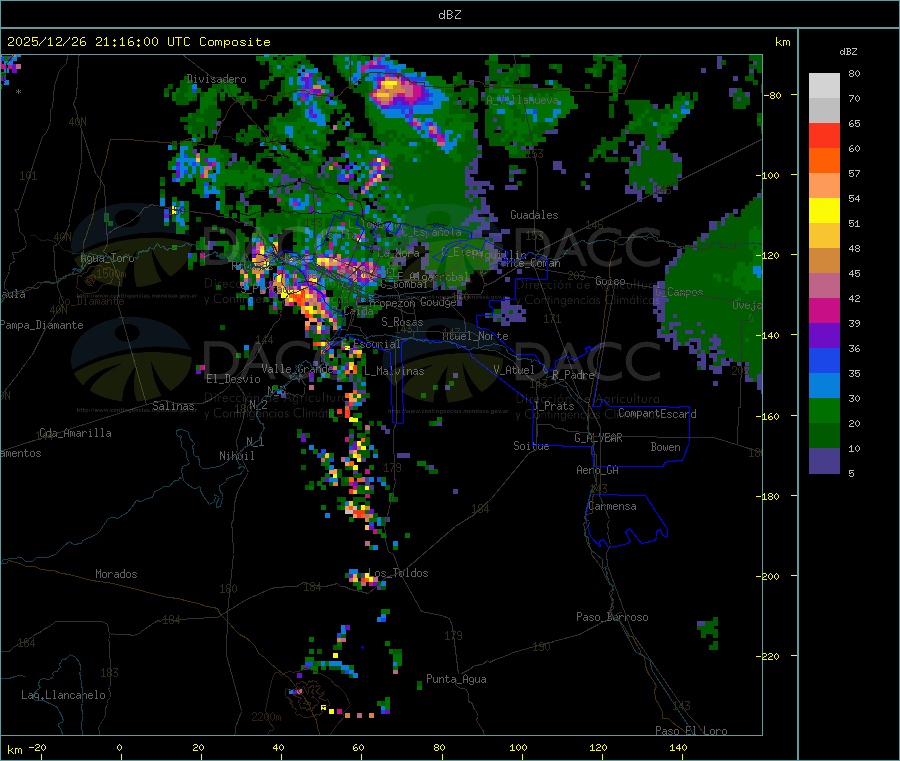Select the Guadales place label
This screenshot has width=900, height=761.
(534, 215)
